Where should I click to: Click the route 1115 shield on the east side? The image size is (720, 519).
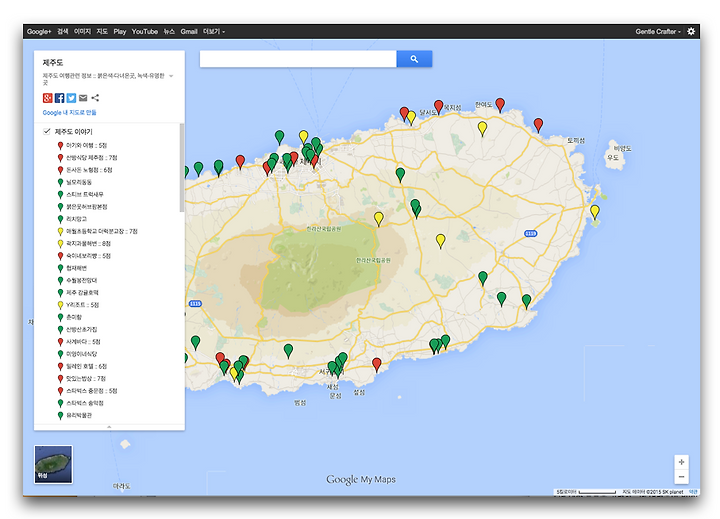(530, 233)
